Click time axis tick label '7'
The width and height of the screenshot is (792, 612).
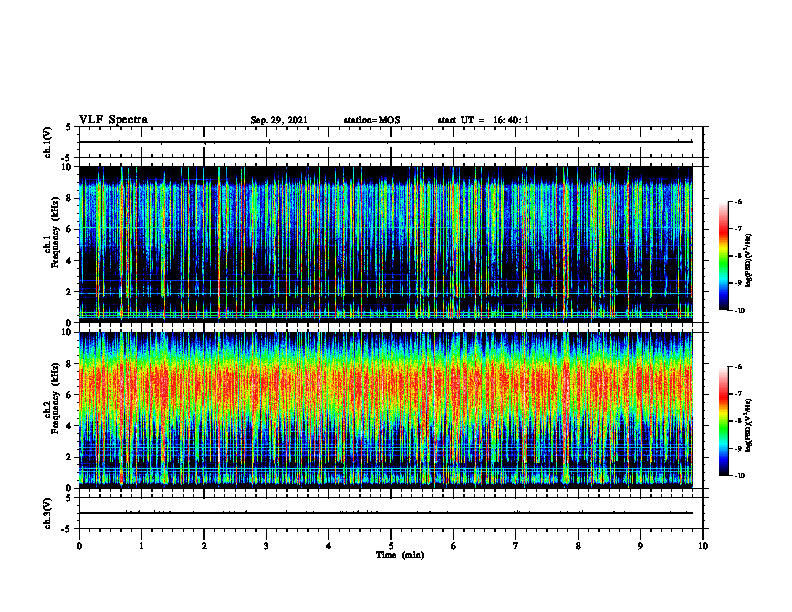click(x=516, y=546)
